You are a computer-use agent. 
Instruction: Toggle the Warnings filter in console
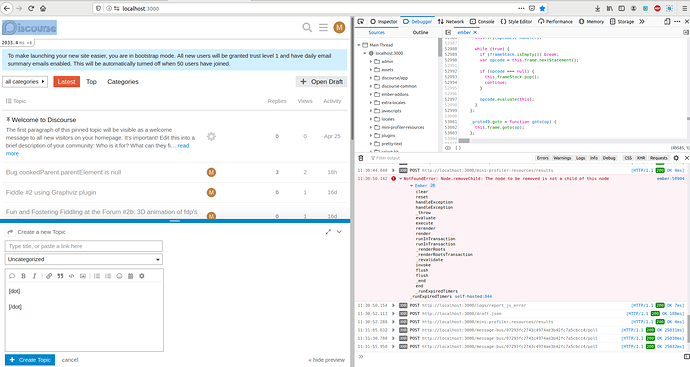(562, 158)
